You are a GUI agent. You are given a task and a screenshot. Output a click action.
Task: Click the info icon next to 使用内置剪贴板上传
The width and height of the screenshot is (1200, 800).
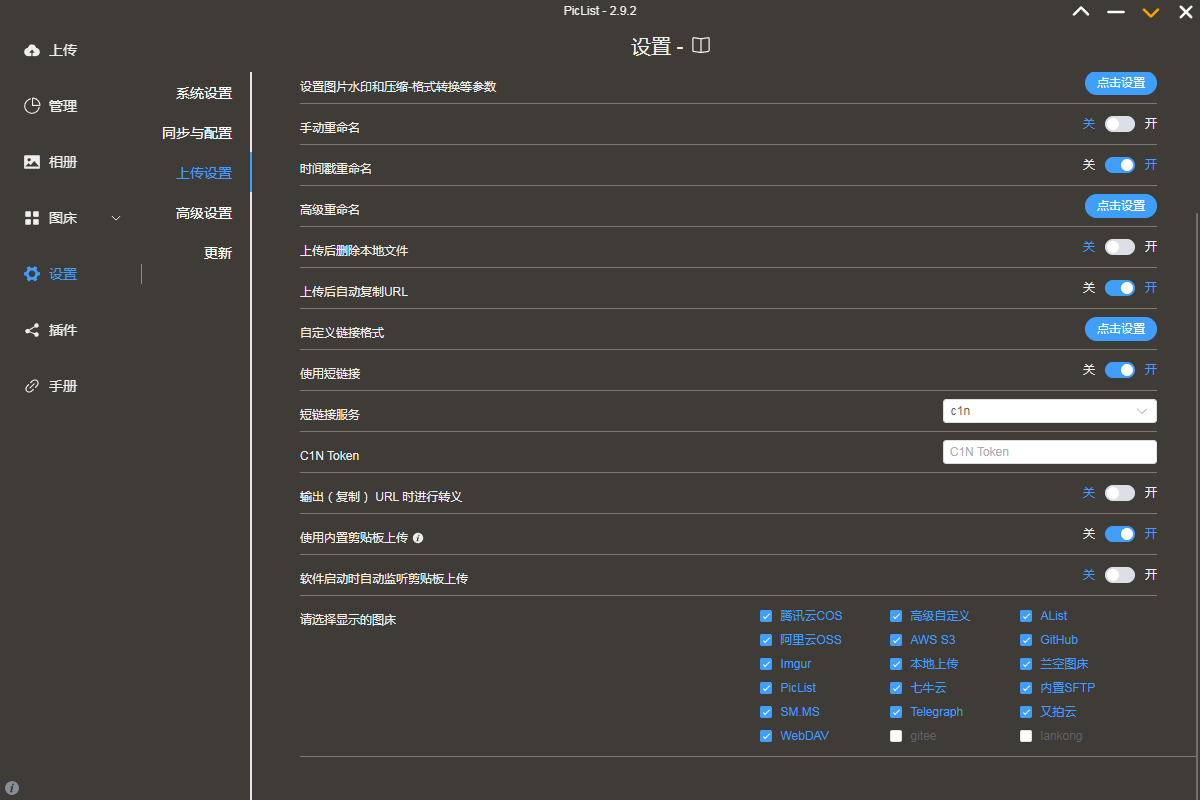tap(418, 538)
